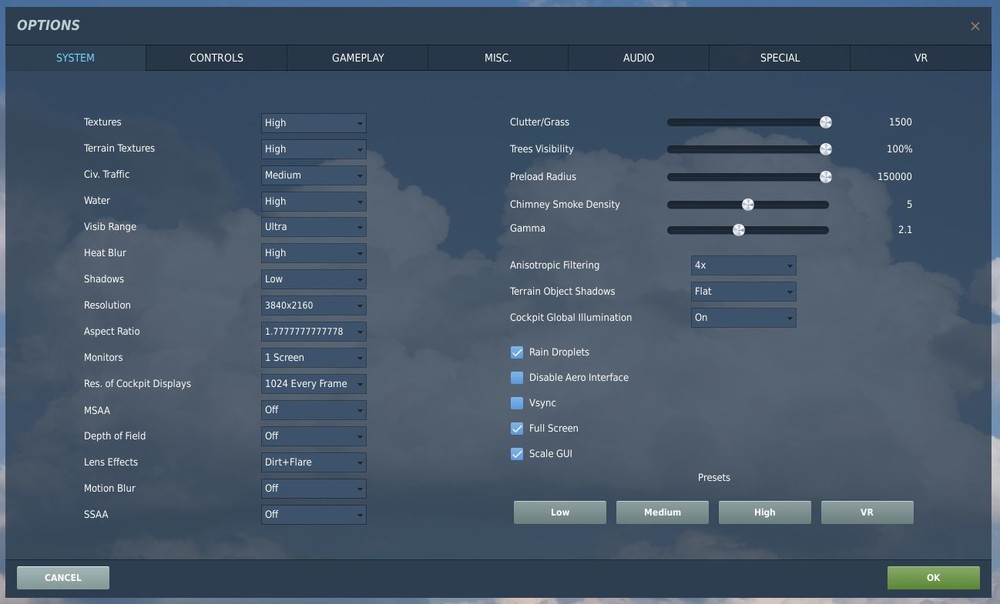The height and width of the screenshot is (604, 1000).
Task: Open the VR tab
Action: tap(920, 58)
